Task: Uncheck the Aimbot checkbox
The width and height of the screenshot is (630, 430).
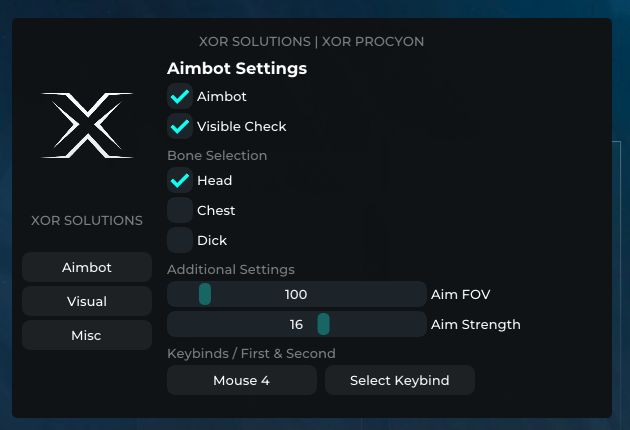Action: 180,96
